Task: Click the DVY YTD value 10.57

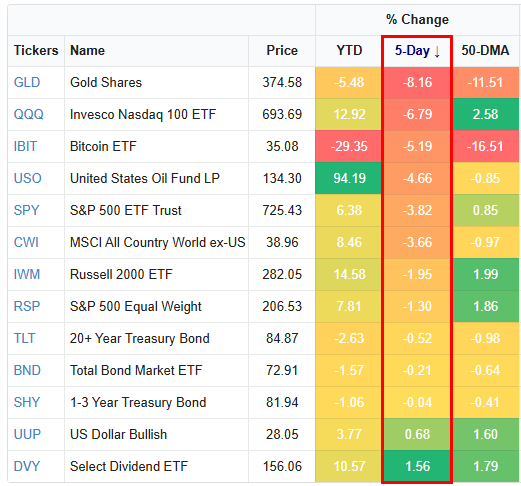Action: (x=349, y=466)
